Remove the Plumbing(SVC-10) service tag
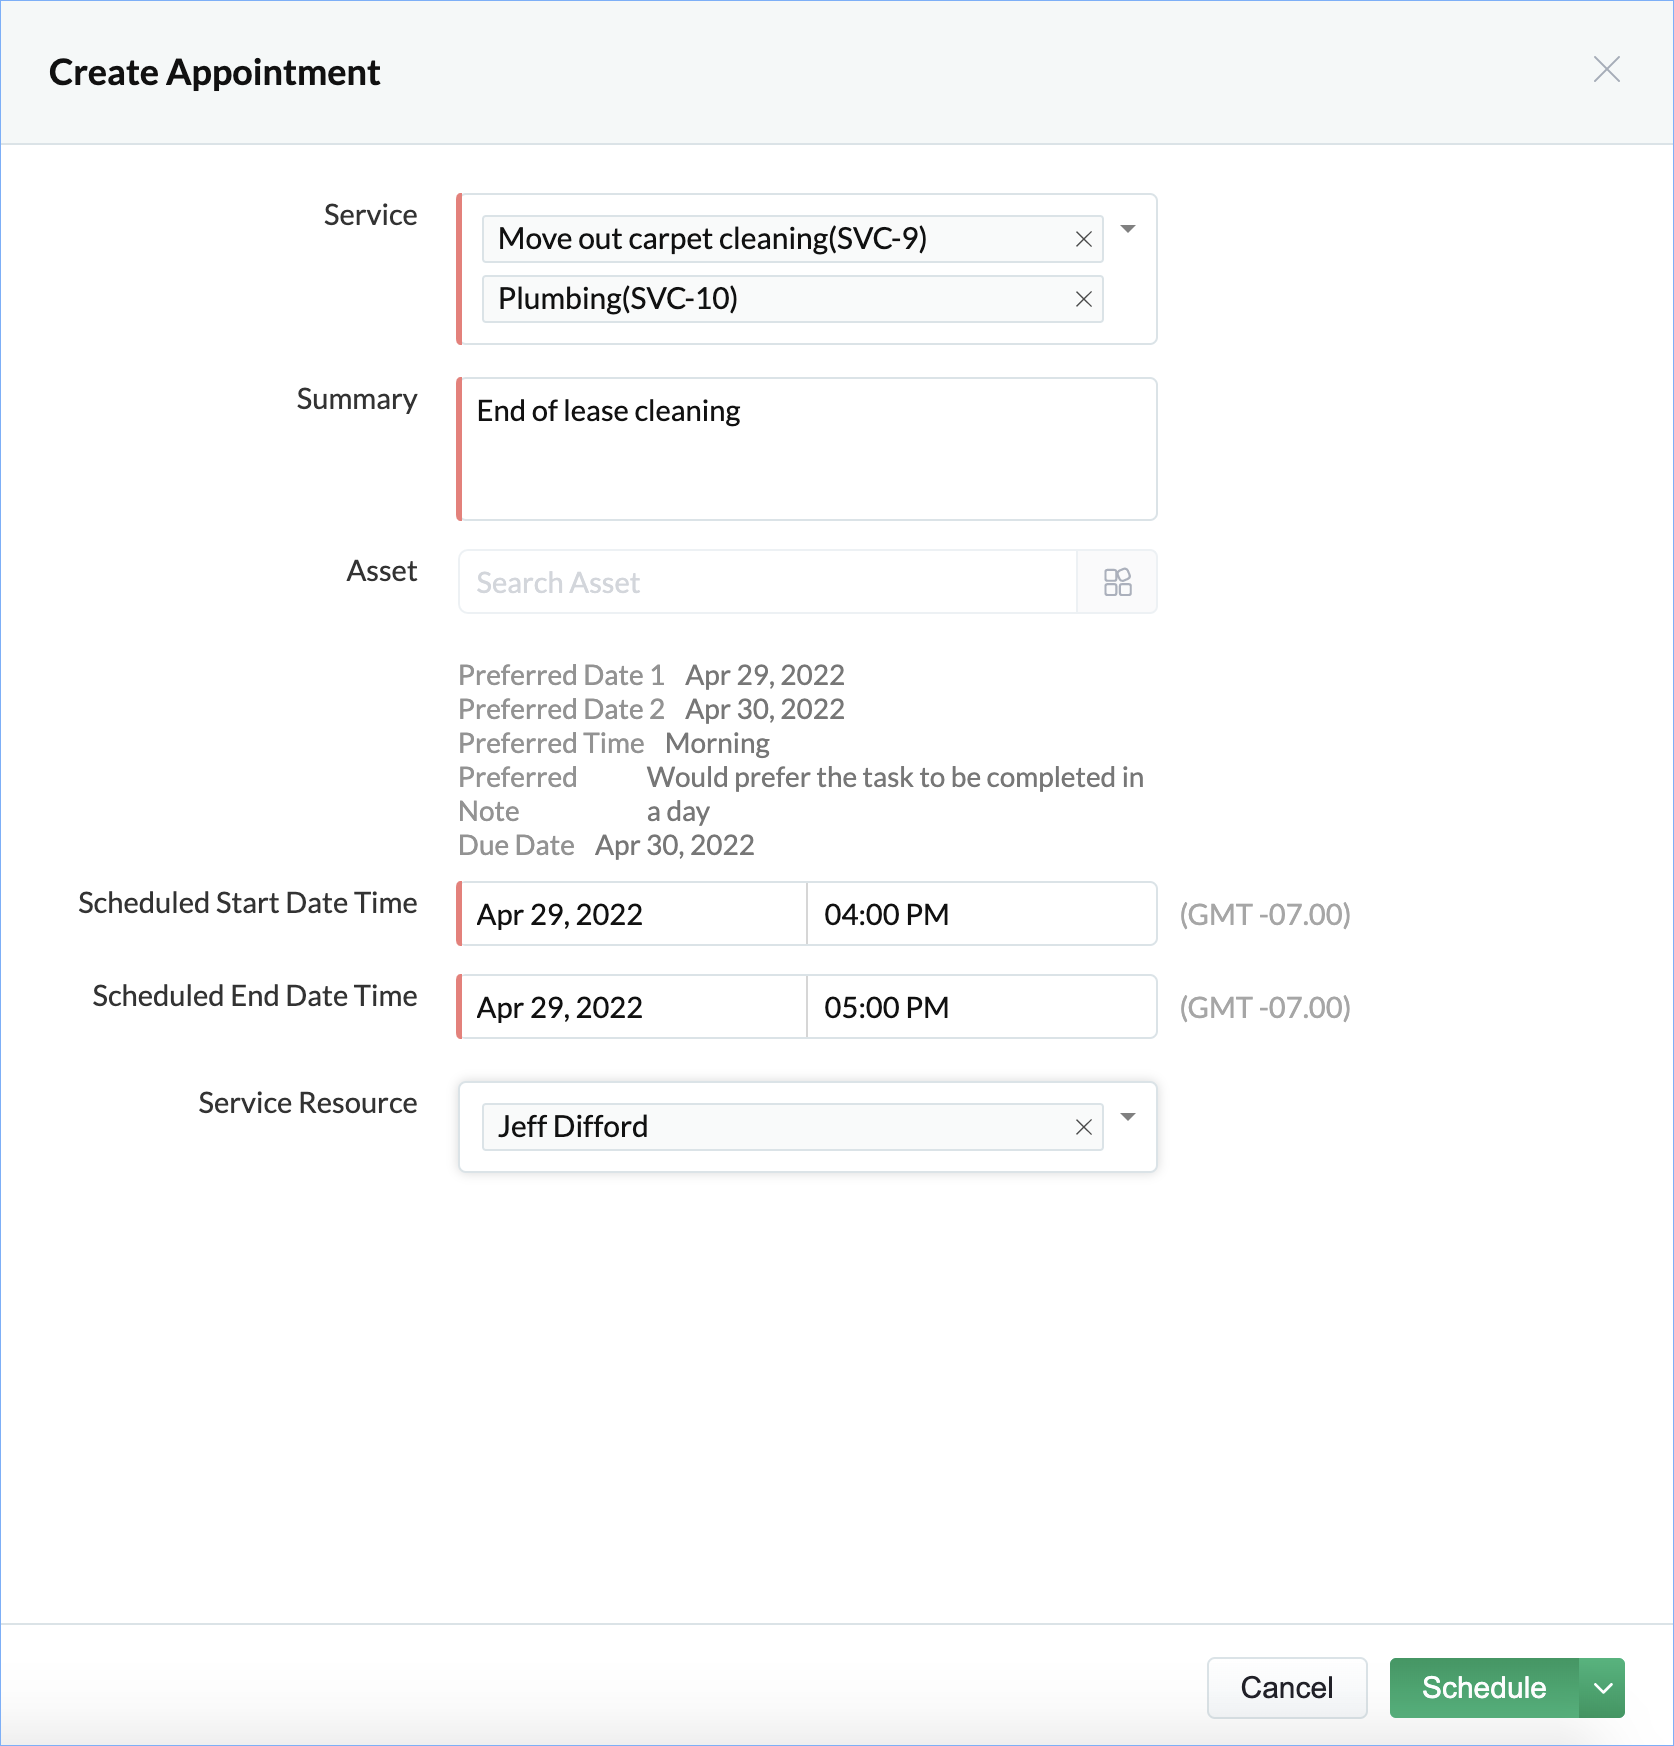This screenshot has height=1746, width=1674. pyautogui.click(x=1083, y=299)
